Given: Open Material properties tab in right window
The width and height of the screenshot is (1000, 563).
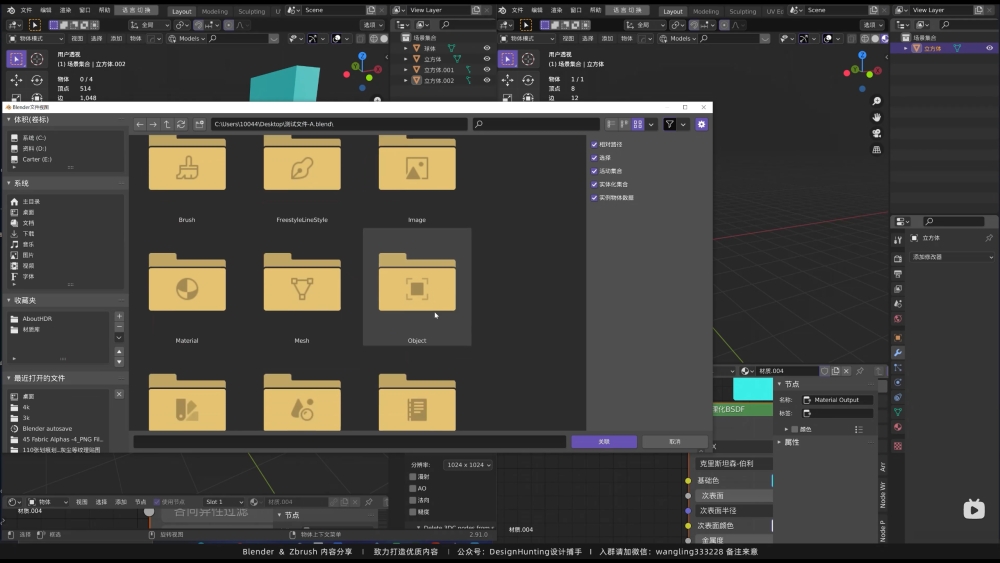Looking at the screenshot, I should (898, 427).
